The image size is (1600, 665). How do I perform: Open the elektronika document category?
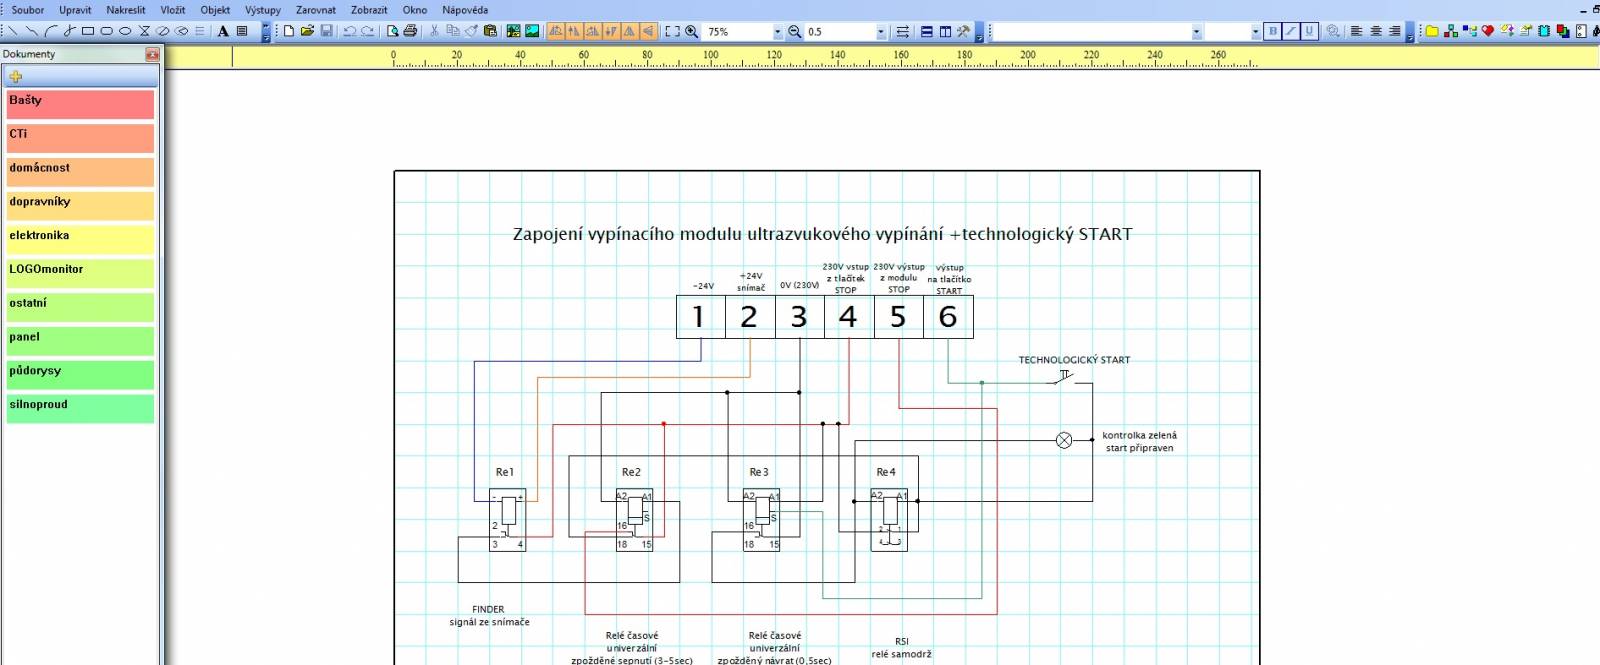(x=81, y=240)
